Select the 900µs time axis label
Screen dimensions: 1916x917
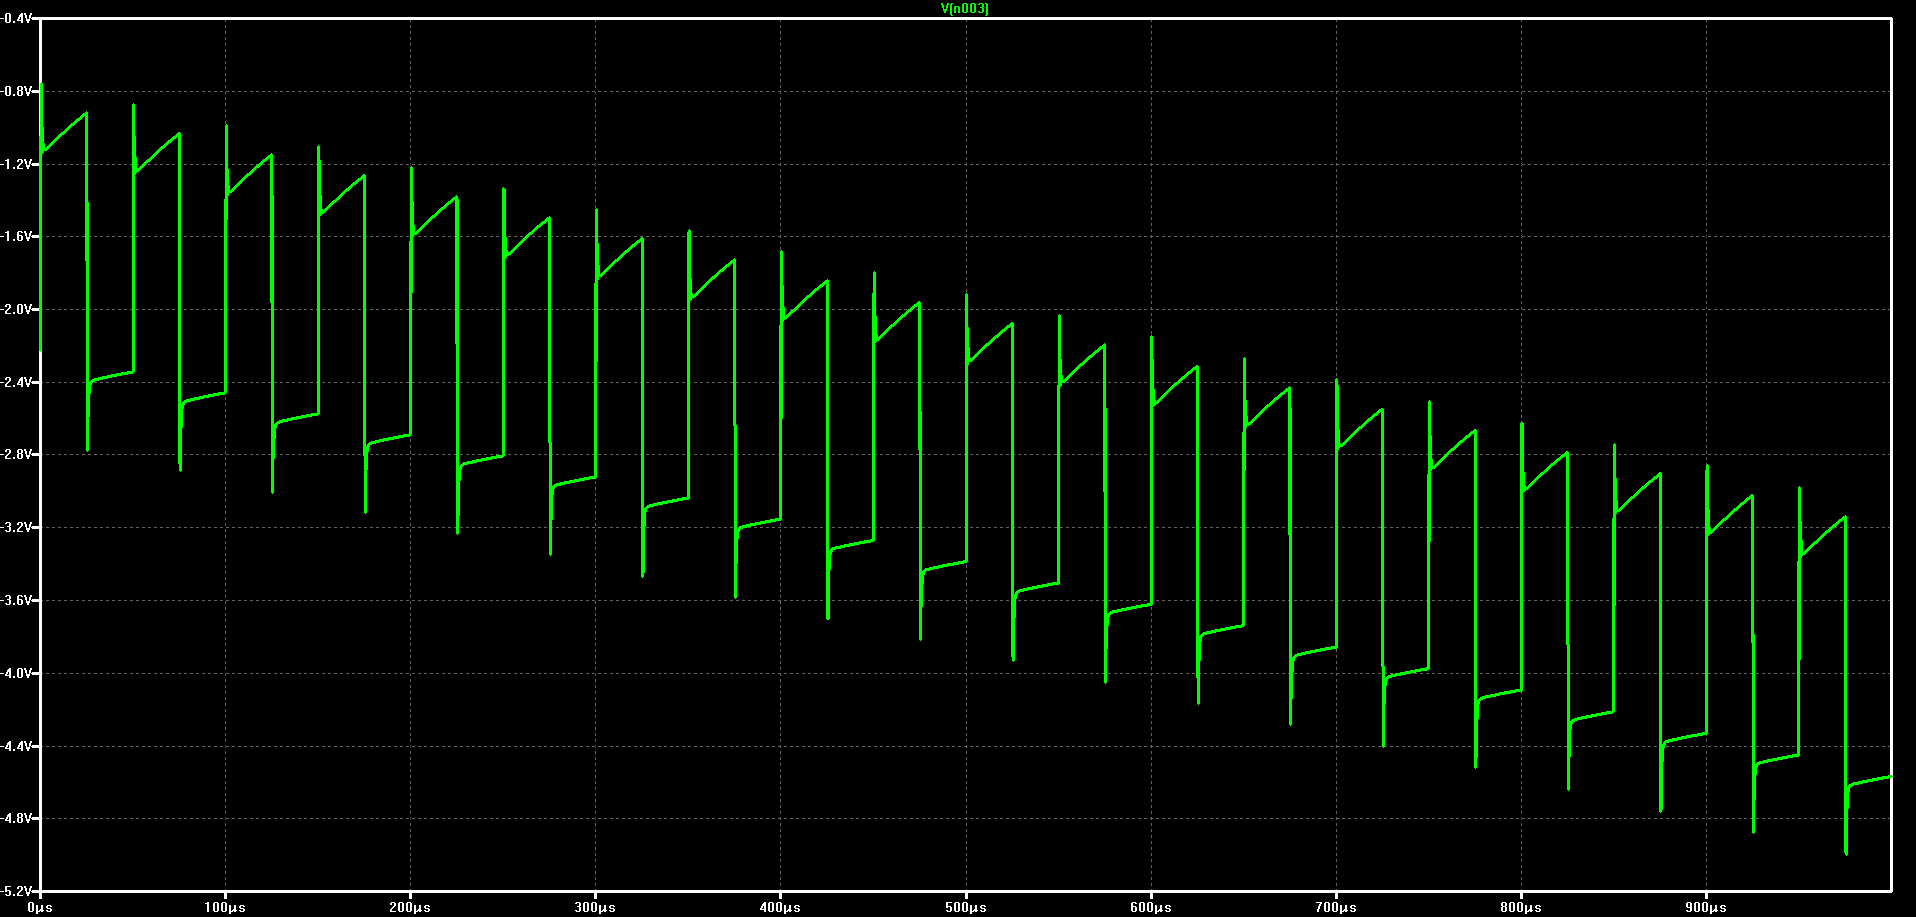(x=1706, y=908)
